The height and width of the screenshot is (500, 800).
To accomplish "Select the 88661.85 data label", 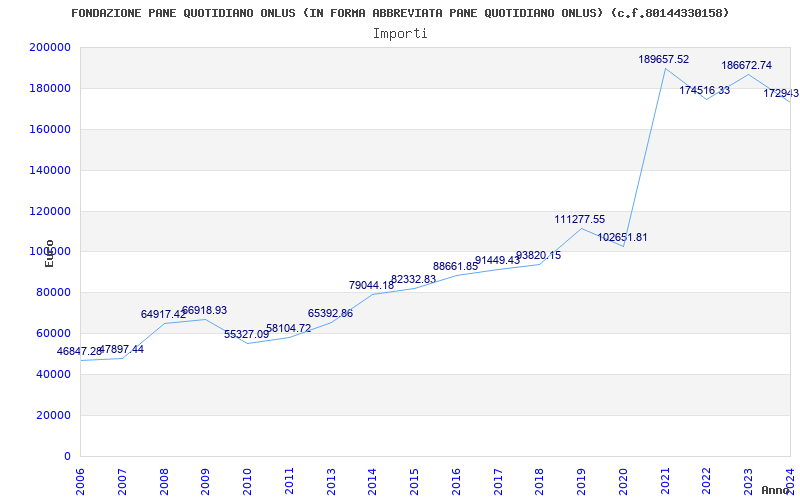I will pos(456,266).
